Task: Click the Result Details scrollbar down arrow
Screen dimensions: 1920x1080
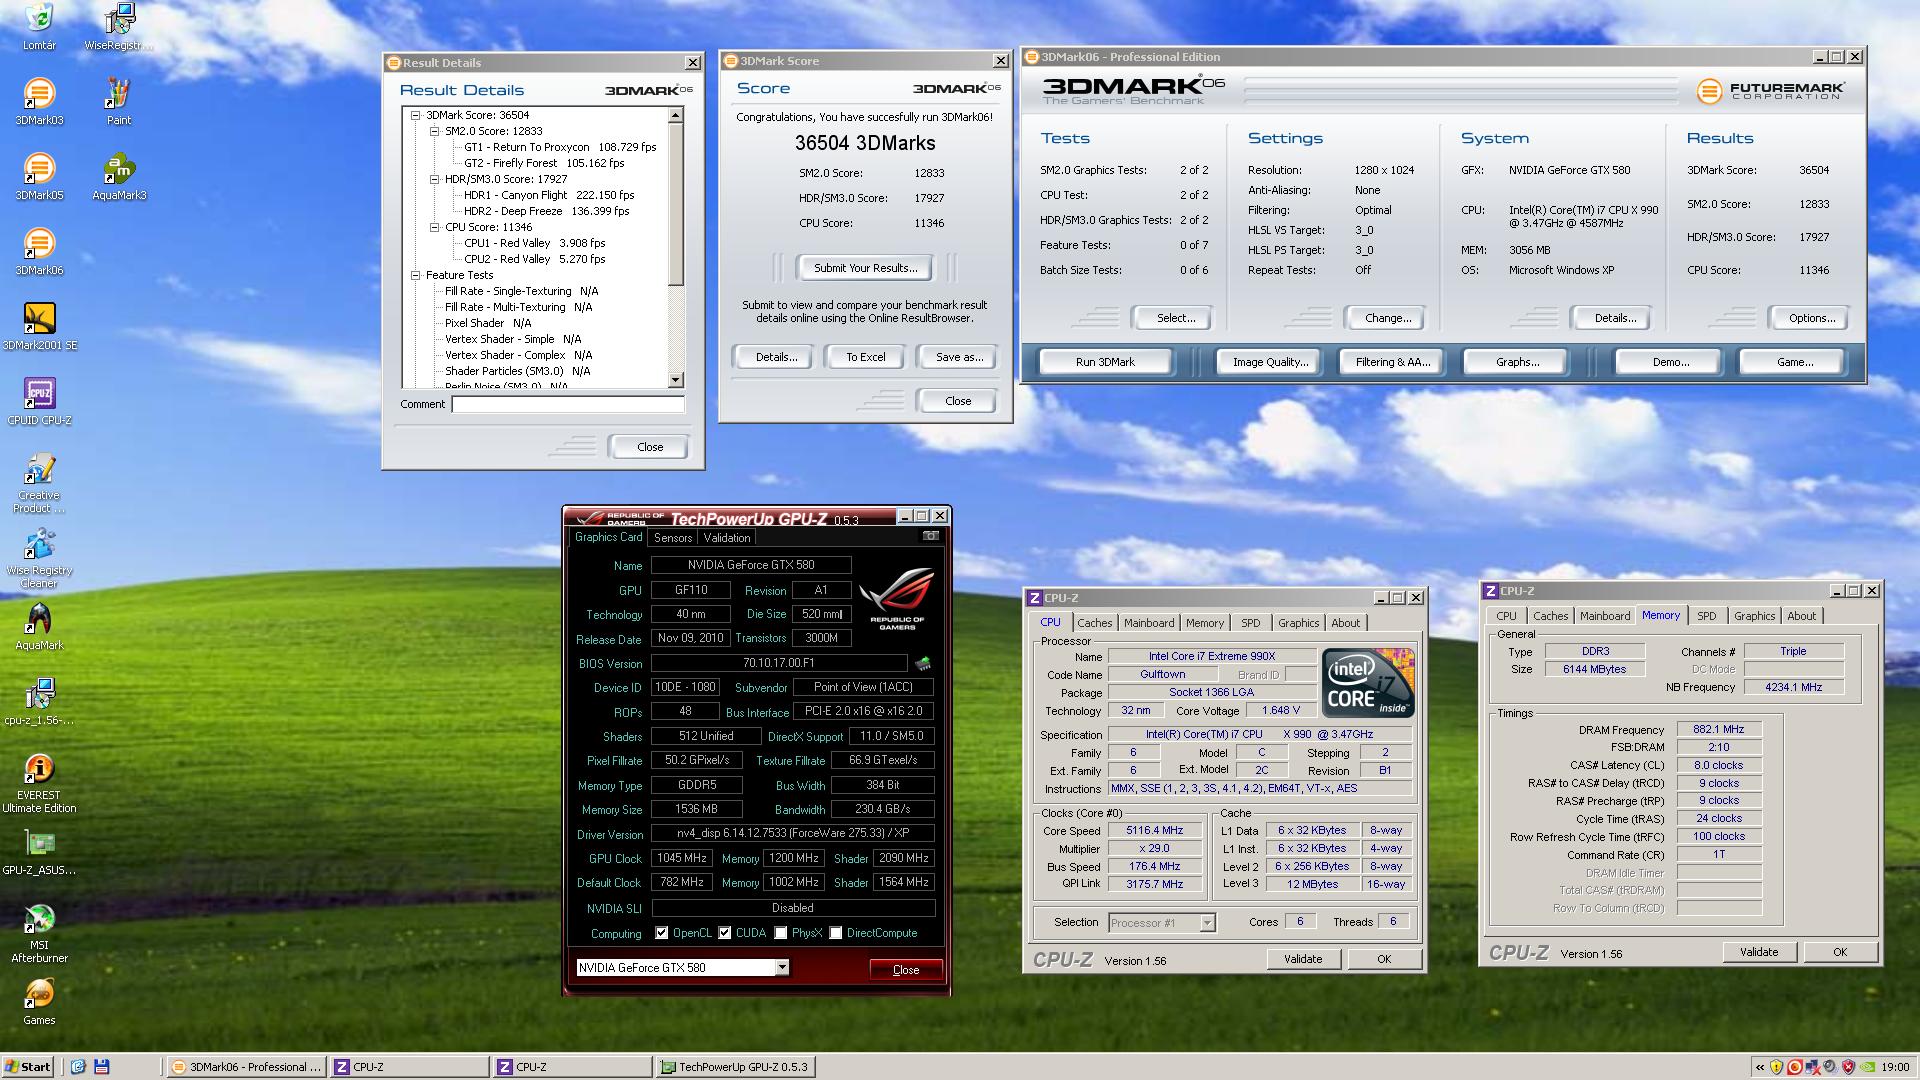Action: [676, 380]
